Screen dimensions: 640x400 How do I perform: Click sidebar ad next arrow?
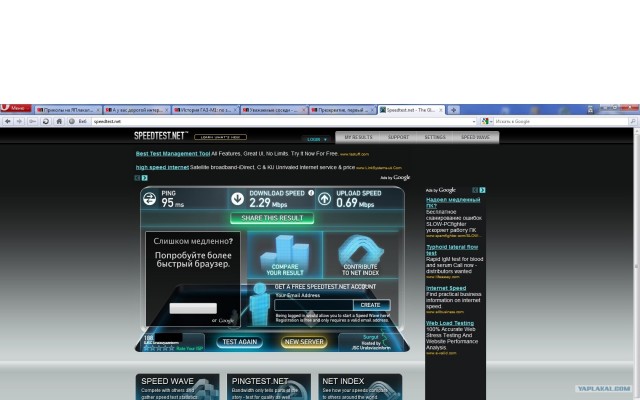[482, 190]
